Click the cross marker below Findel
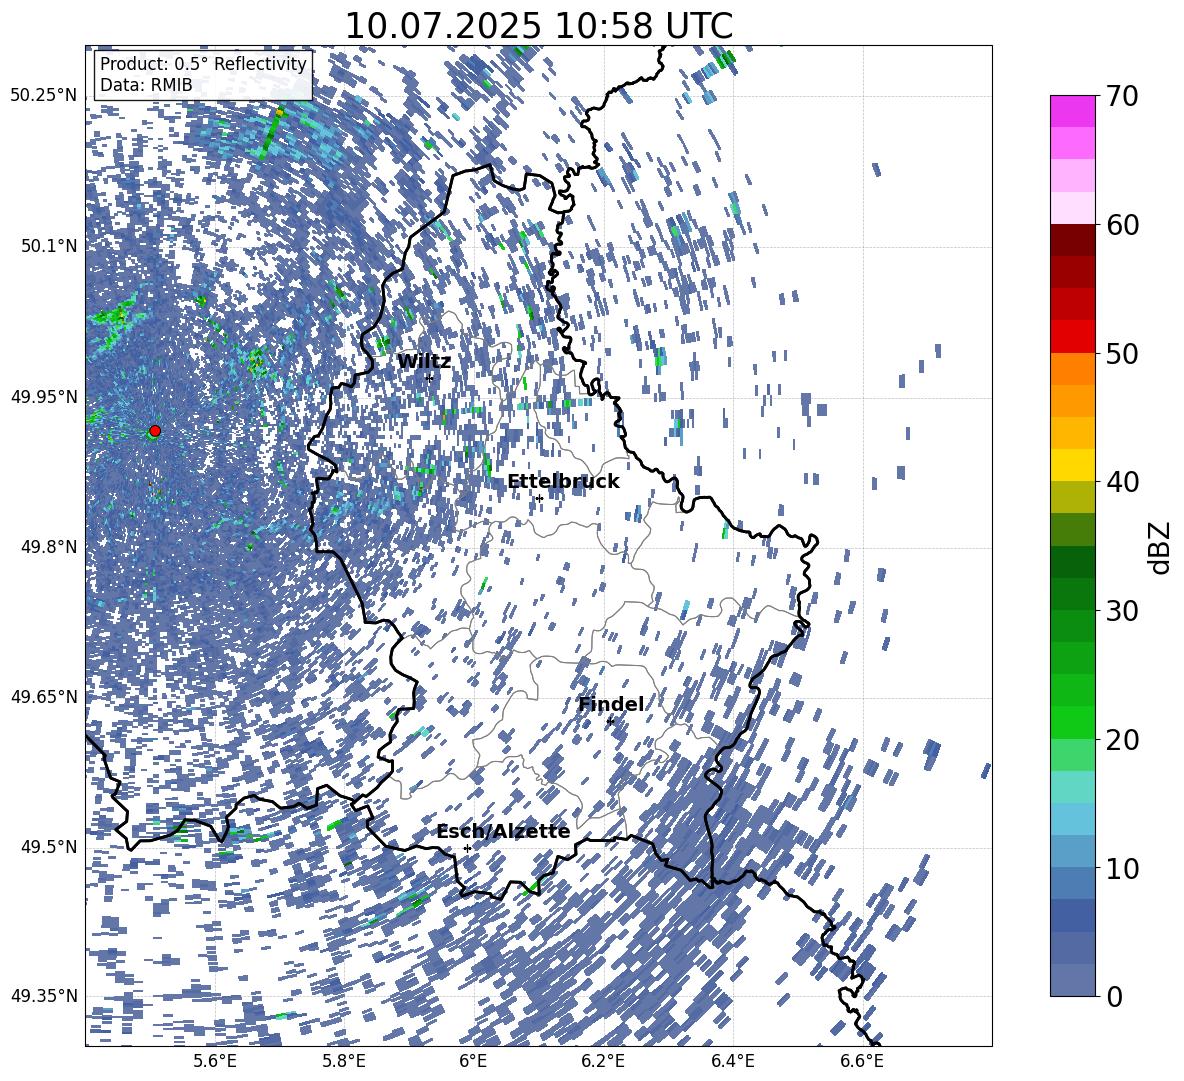Viewport: 1184px width, 1081px height. pos(610,722)
